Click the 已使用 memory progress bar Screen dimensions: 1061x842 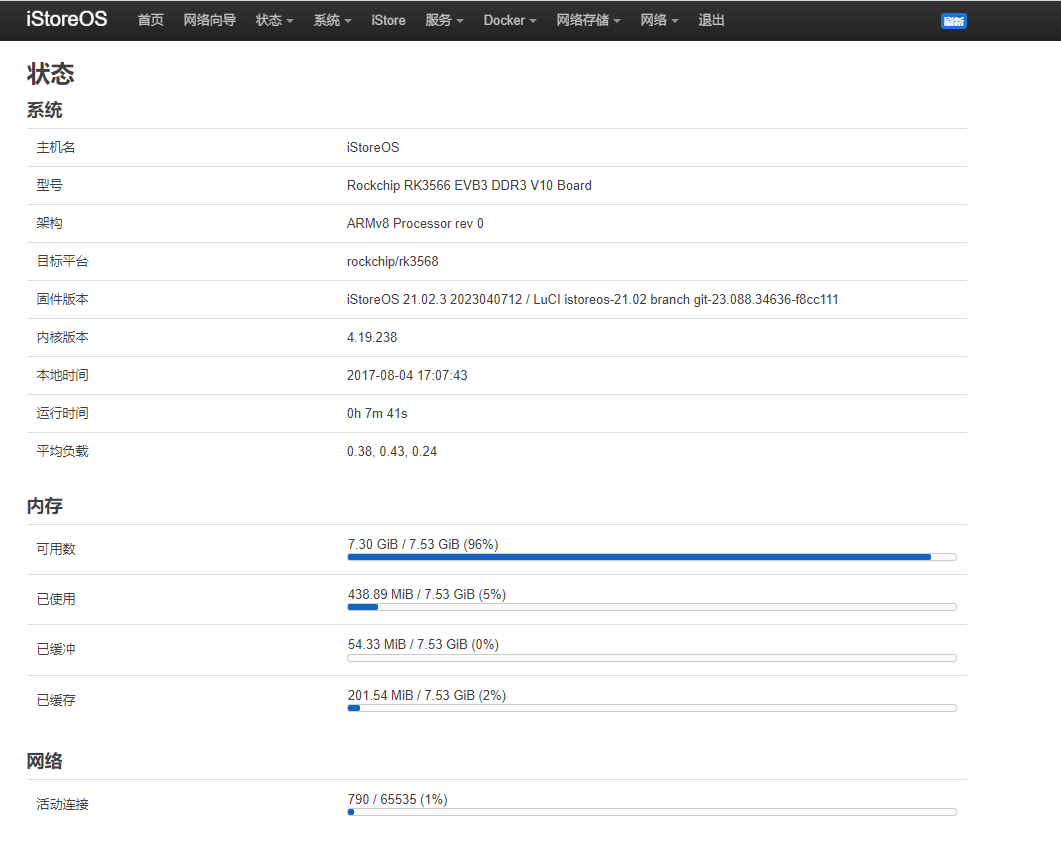tap(651, 607)
